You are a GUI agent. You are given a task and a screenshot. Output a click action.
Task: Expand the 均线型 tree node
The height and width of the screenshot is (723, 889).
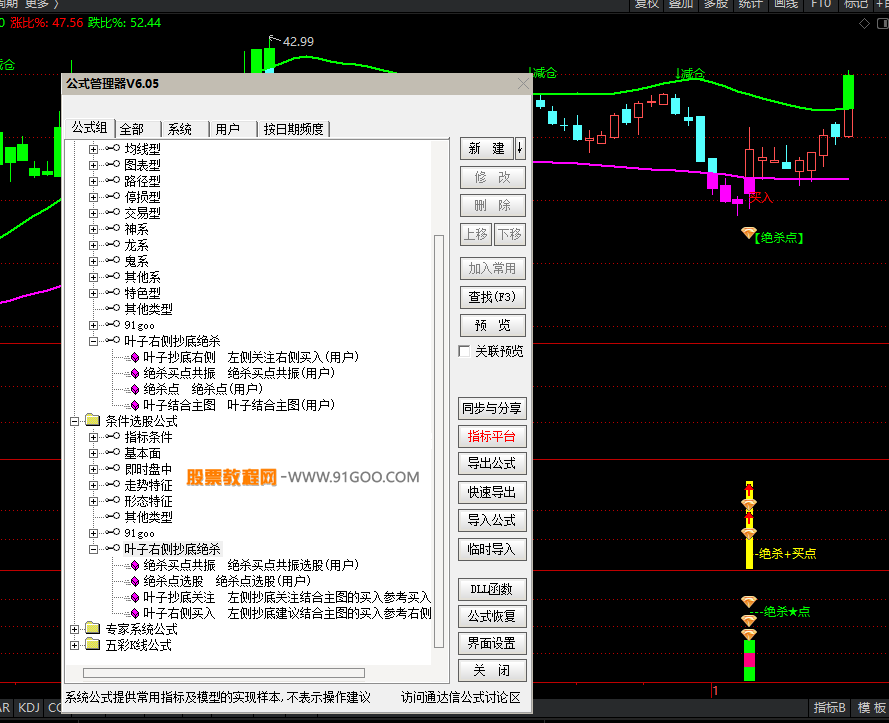[94, 149]
